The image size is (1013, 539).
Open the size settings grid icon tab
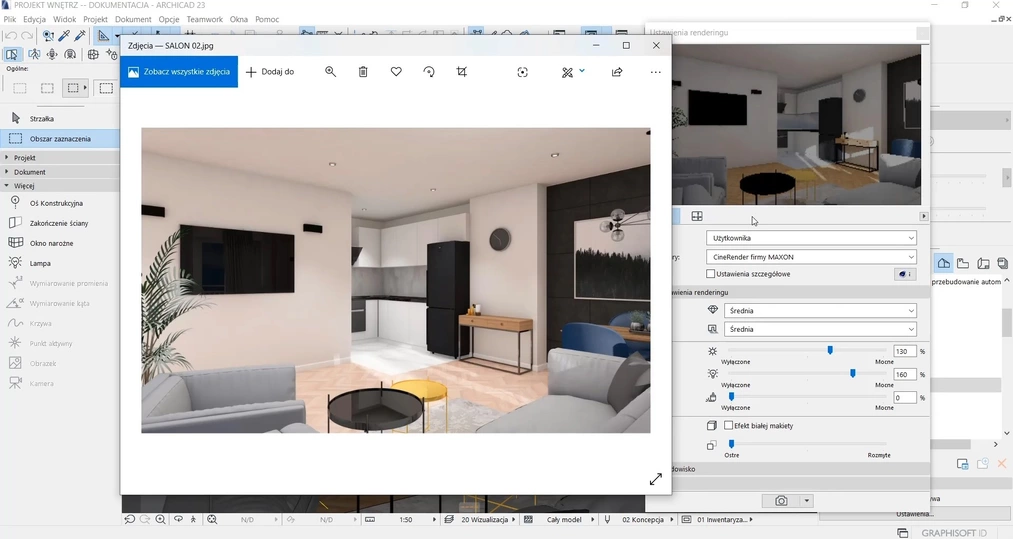(696, 217)
